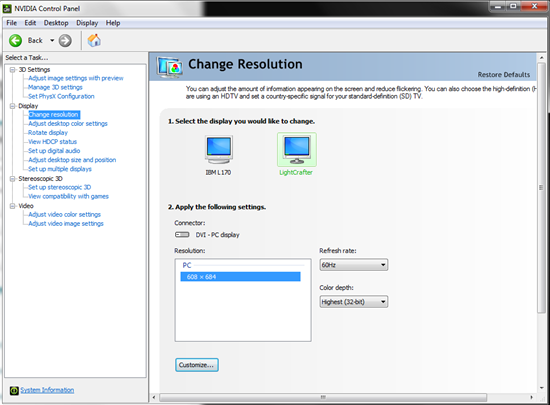Open the Back history dropdown arrow
This screenshot has width=550, height=405.
[52, 41]
